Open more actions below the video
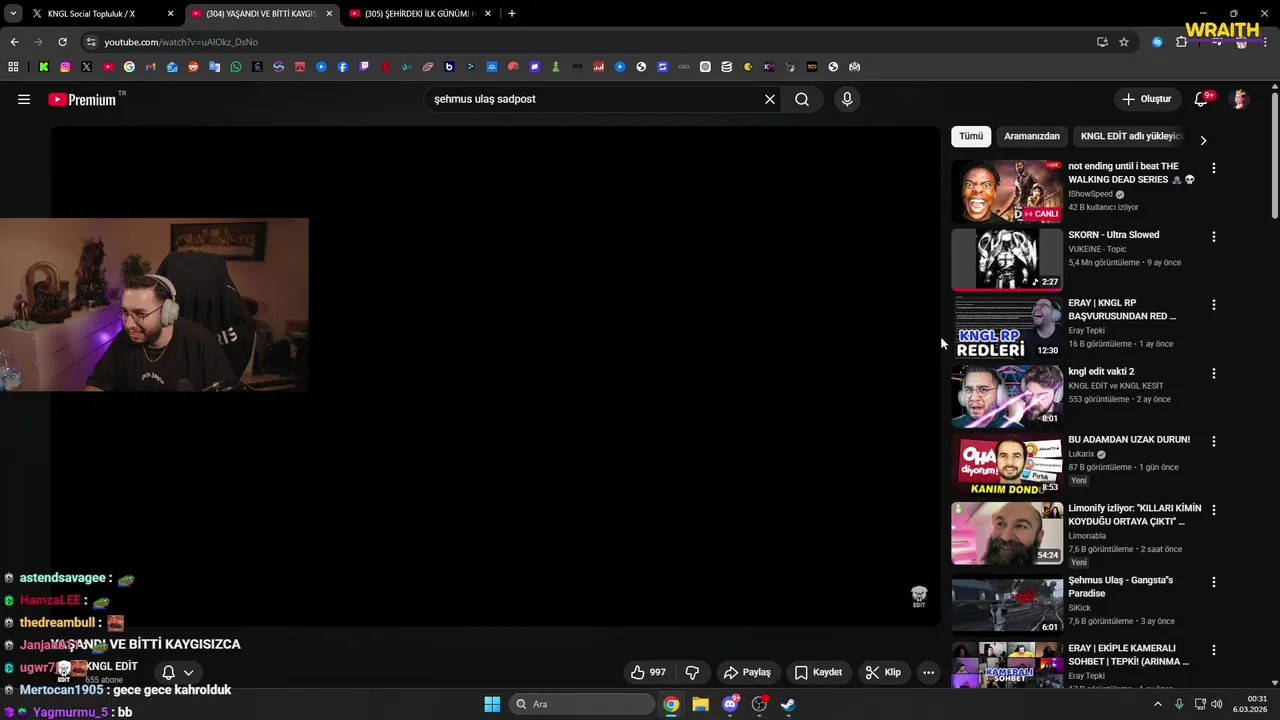Image resolution: width=1280 pixels, height=720 pixels. [x=928, y=672]
